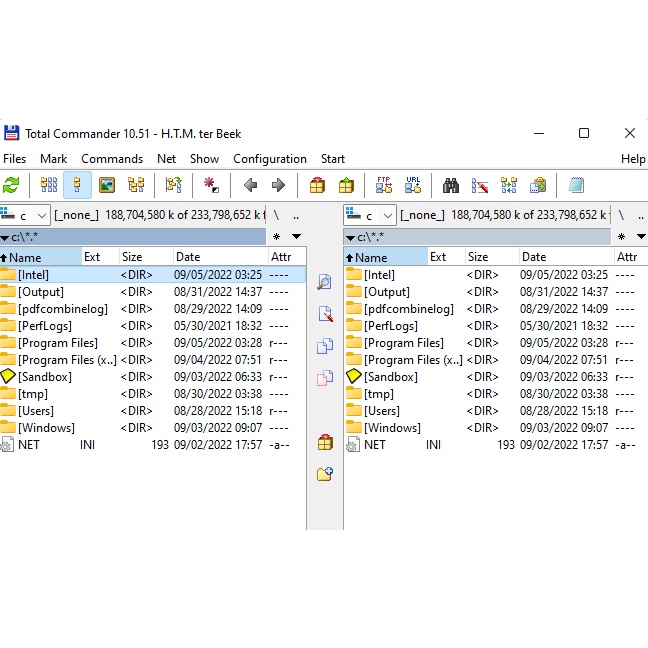Switch to thumbnail view mode

pos(107,185)
